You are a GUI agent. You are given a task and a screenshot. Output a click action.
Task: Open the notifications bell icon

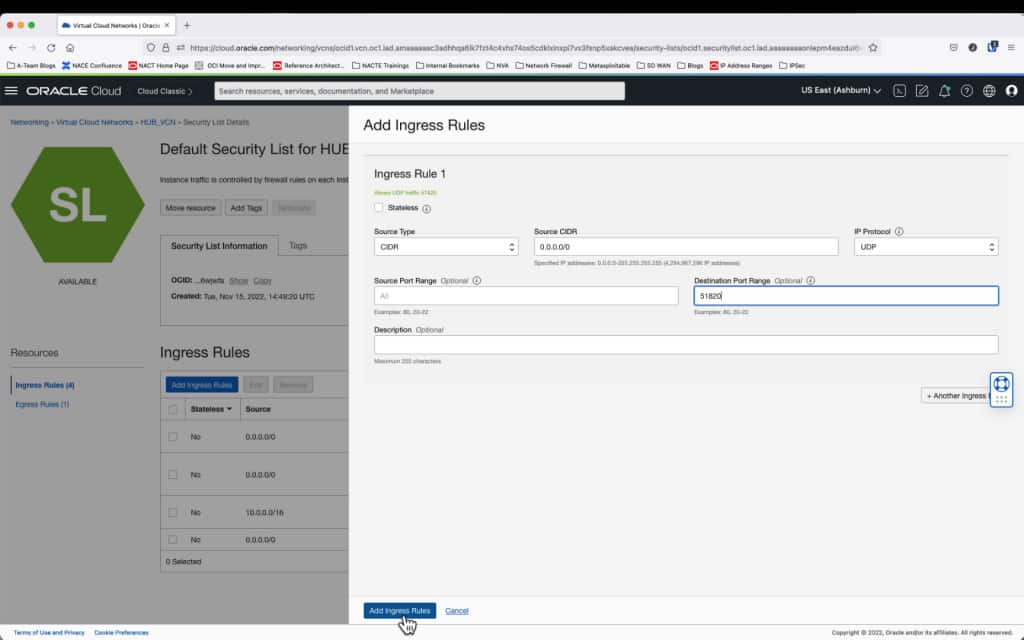pos(943,91)
